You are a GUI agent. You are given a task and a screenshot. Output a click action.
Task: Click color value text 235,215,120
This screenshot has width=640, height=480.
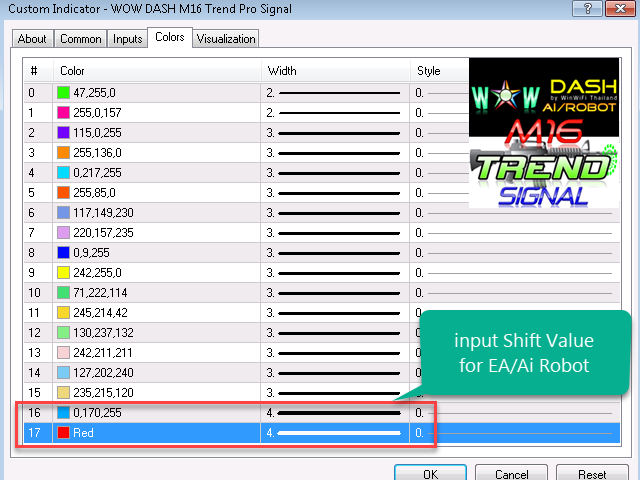(103, 393)
